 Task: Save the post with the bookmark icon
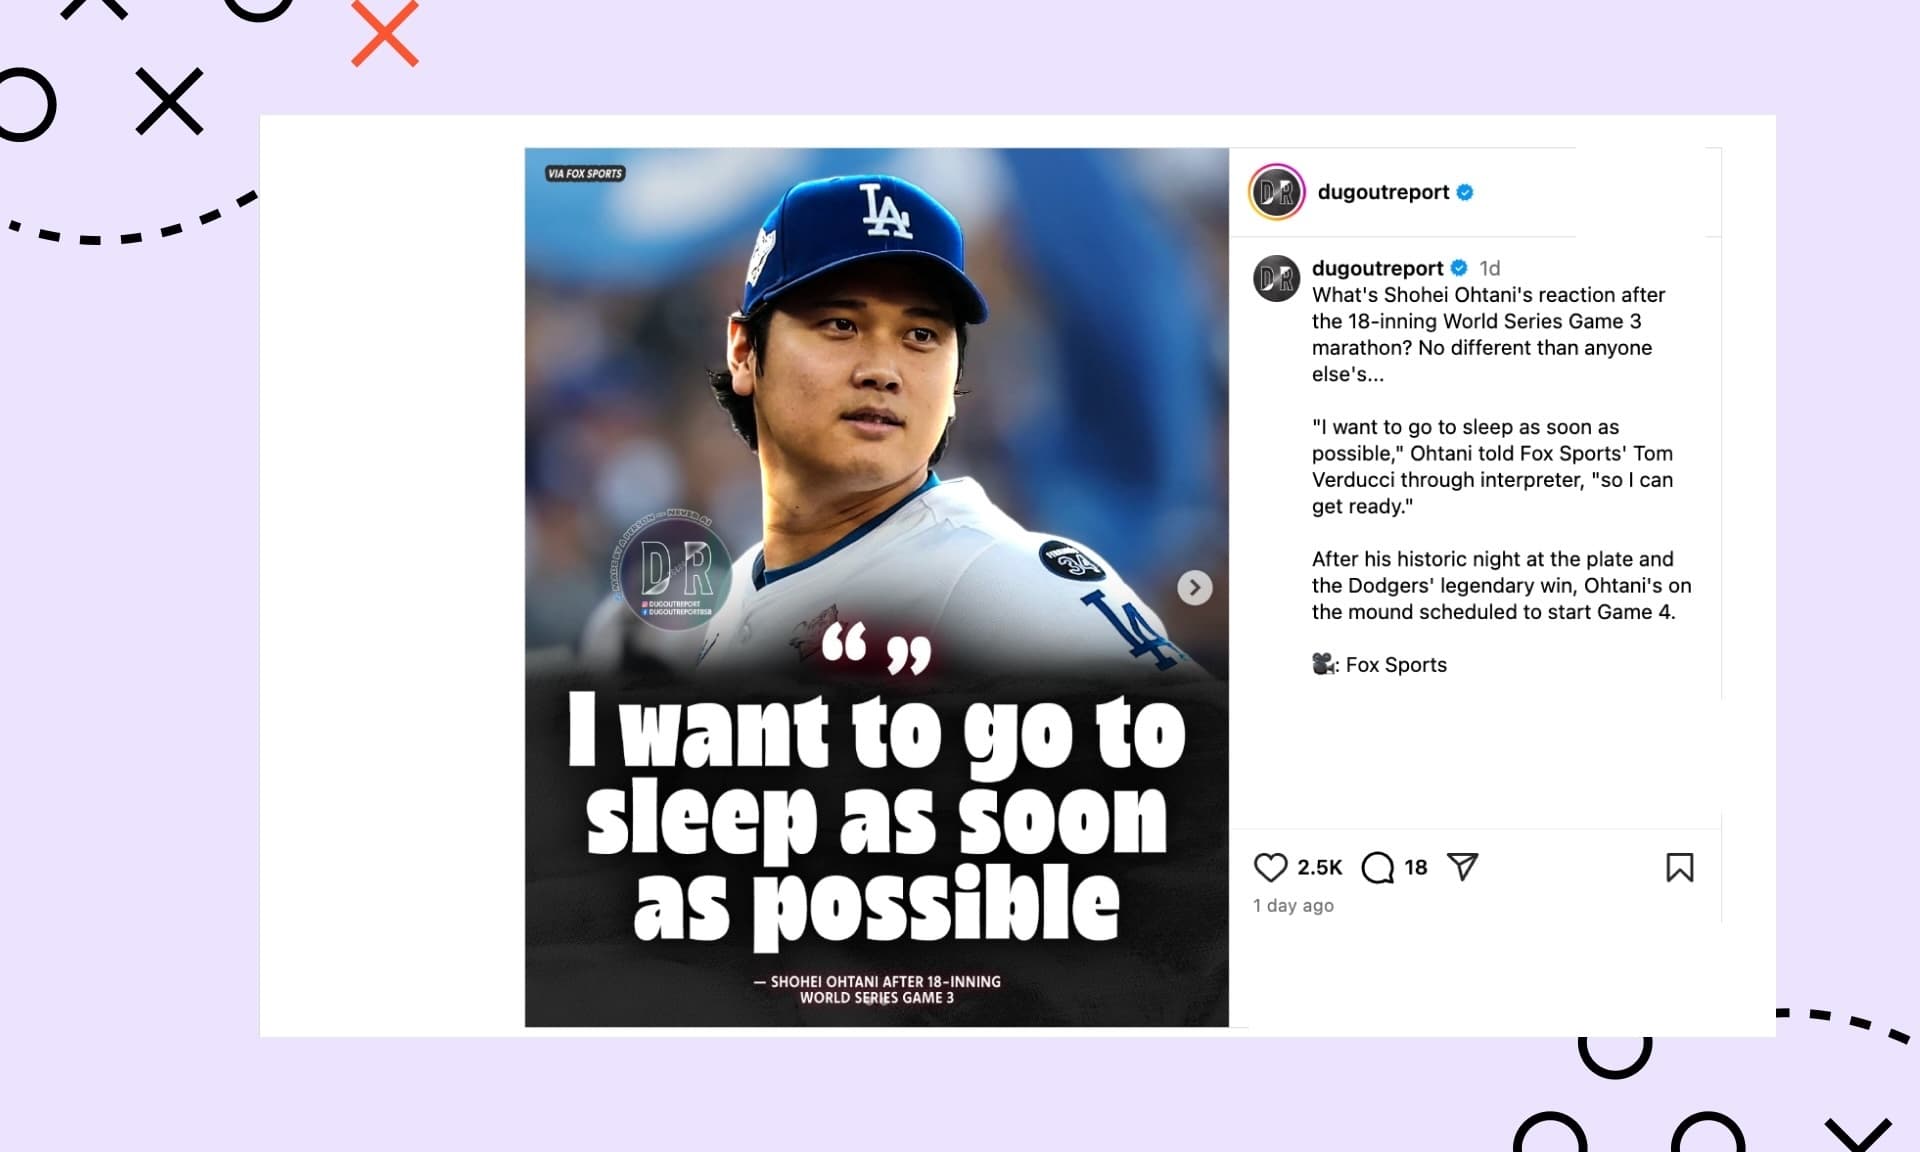pos(1680,867)
